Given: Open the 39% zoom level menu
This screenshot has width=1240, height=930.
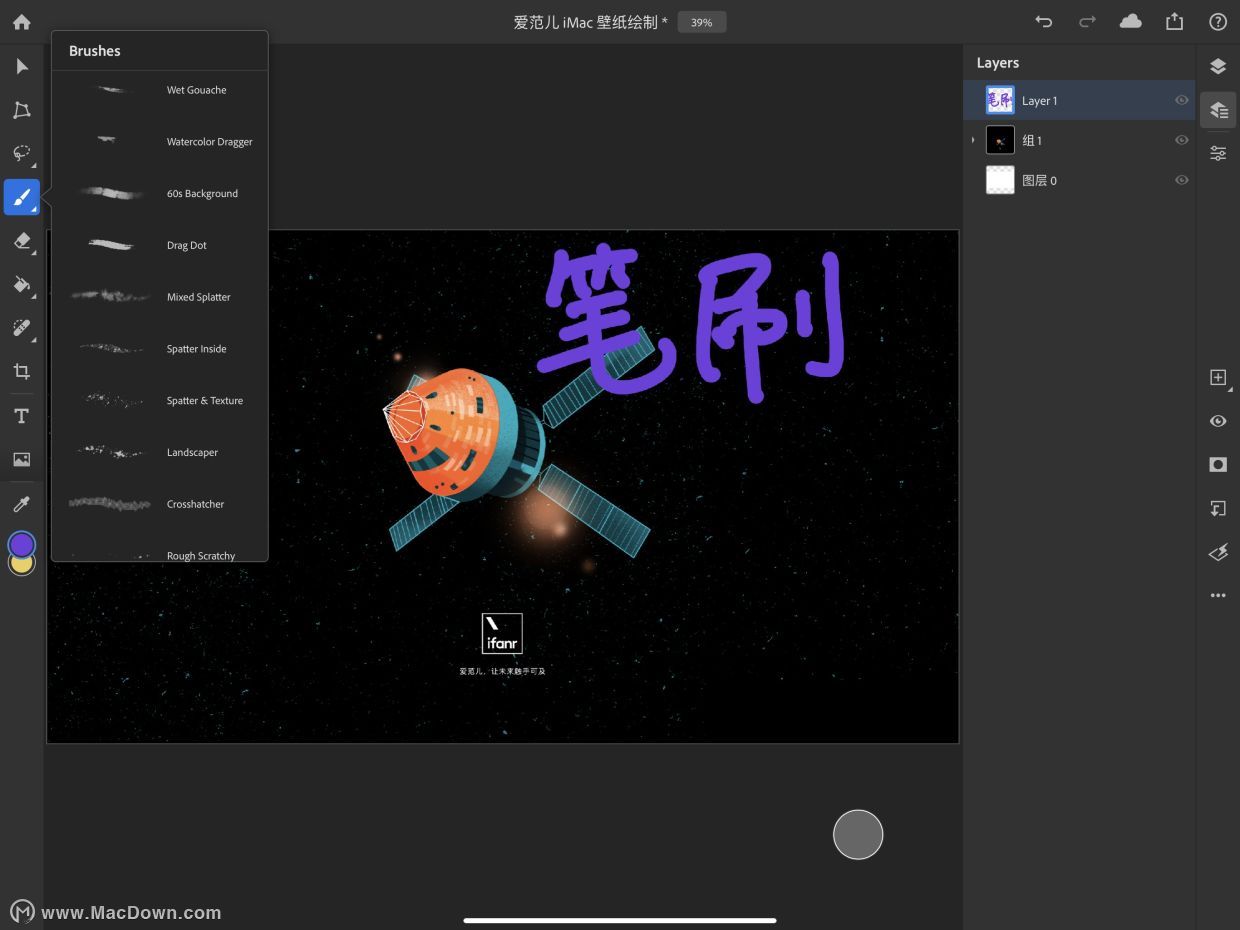Looking at the screenshot, I should click(702, 22).
